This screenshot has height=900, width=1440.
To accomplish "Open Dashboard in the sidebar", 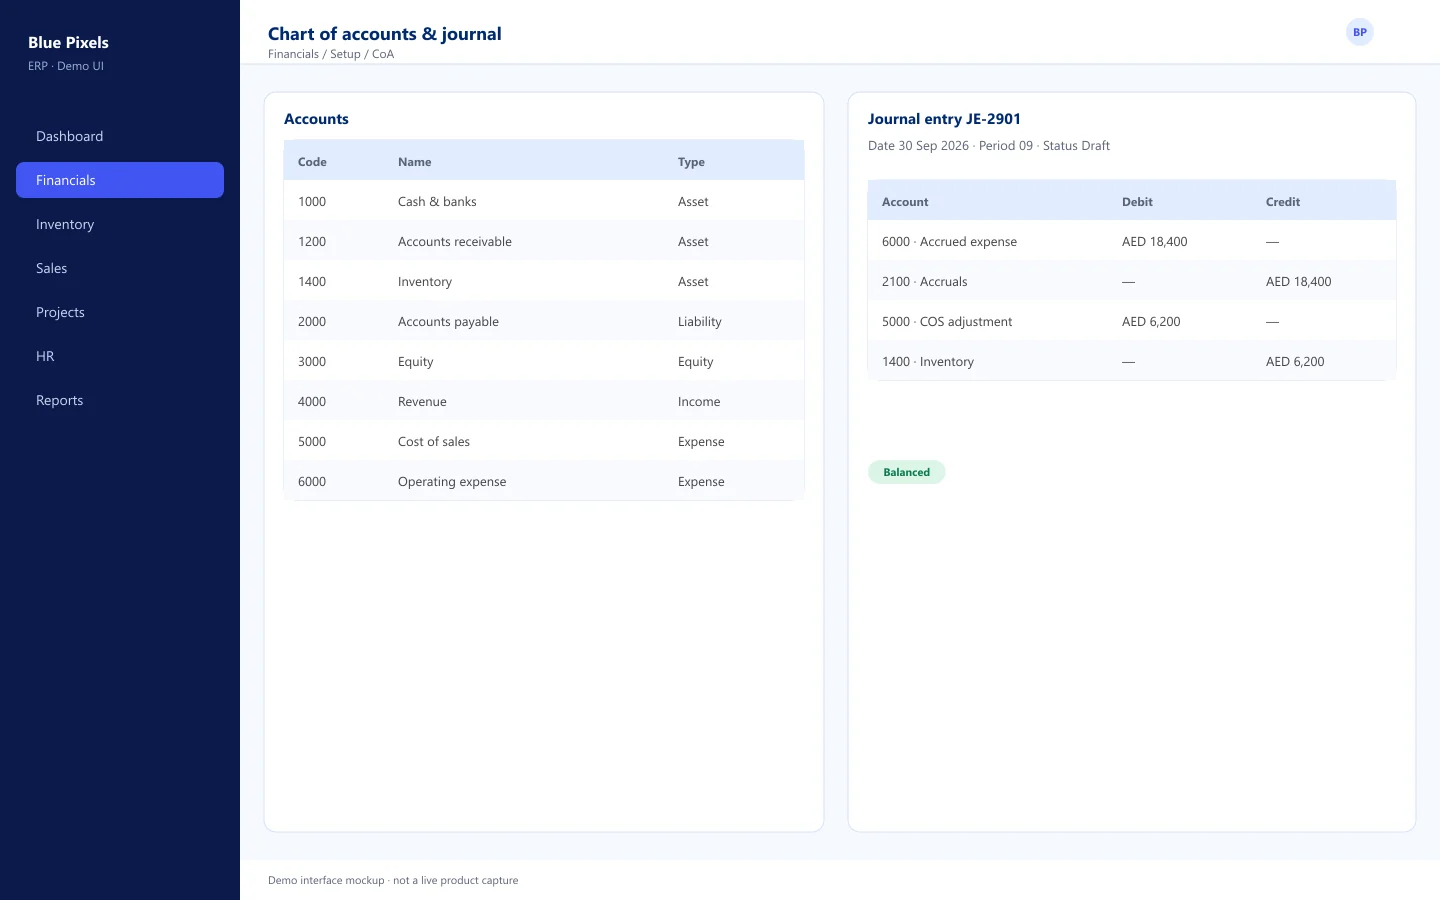I will 120,136.
